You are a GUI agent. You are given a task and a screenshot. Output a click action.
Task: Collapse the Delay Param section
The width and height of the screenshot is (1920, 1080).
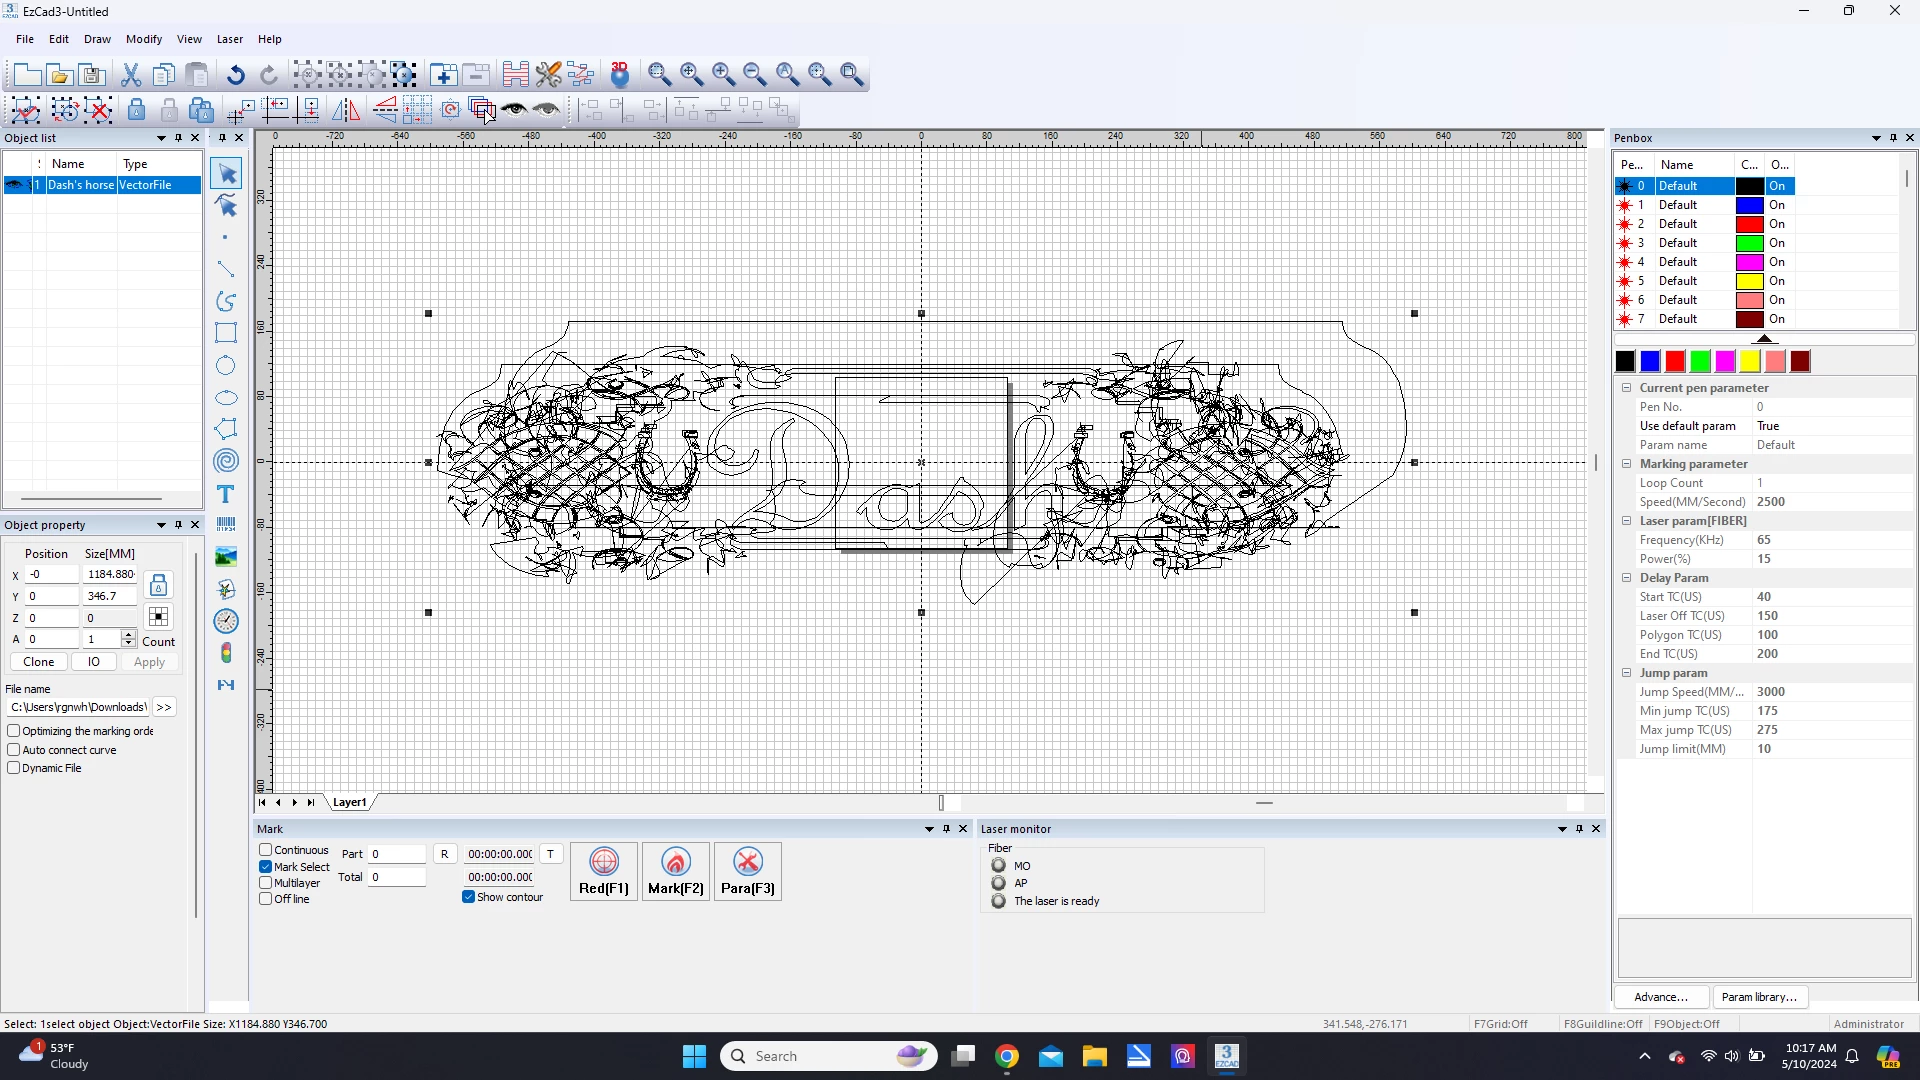(1626, 578)
